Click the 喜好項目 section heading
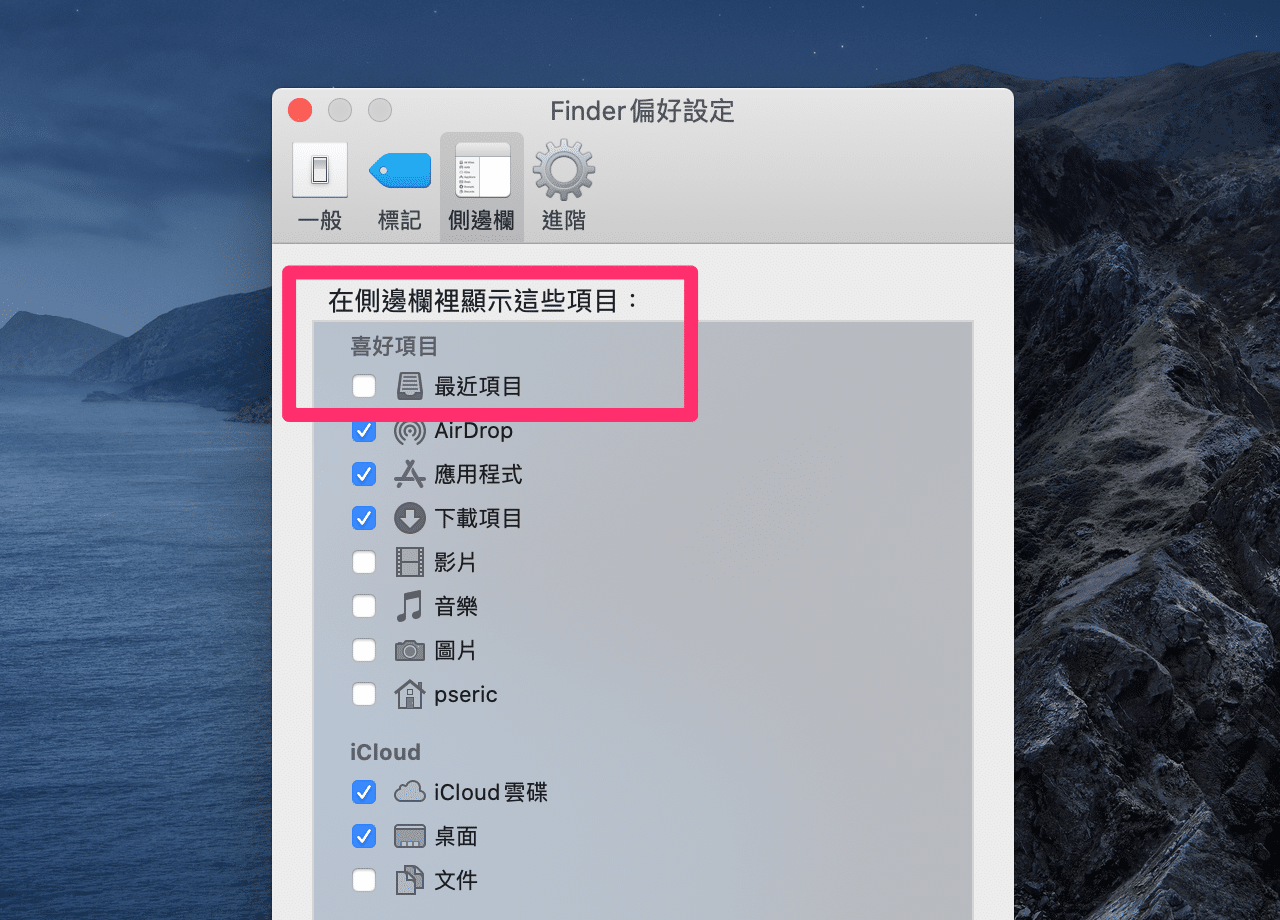1280x920 pixels. 394,346
